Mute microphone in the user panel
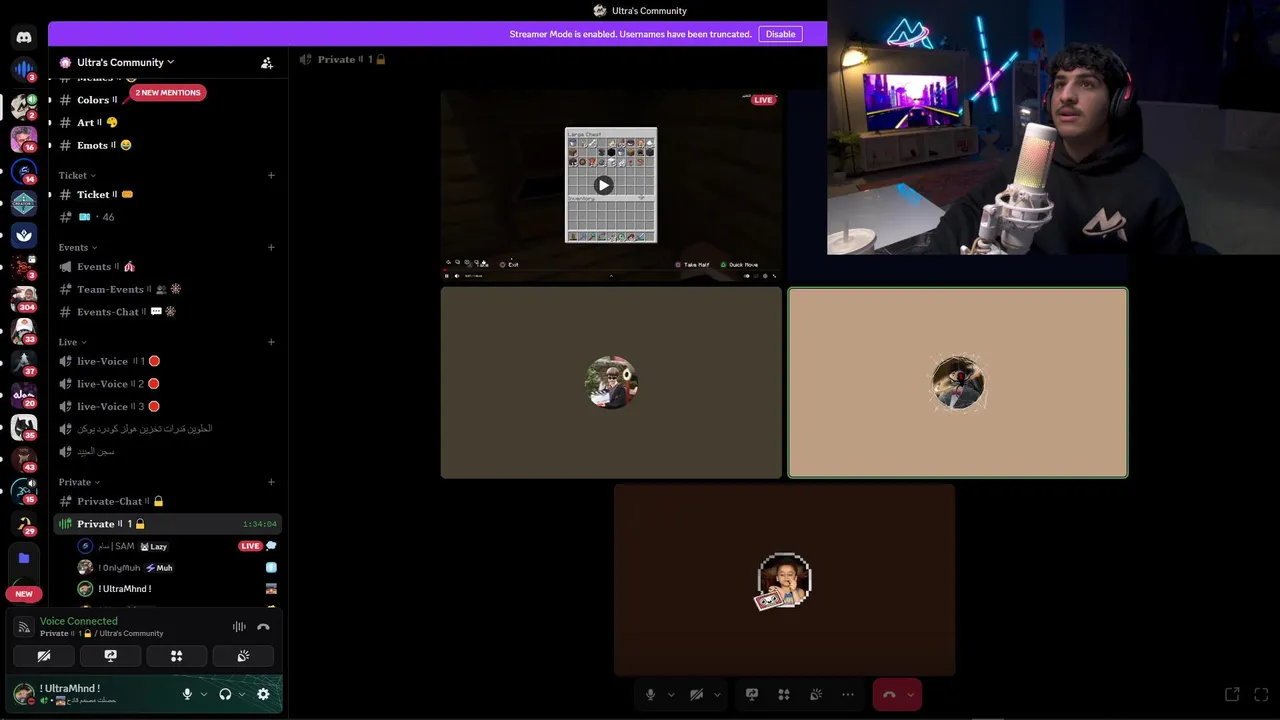The image size is (1280, 720). coord(187,694)
